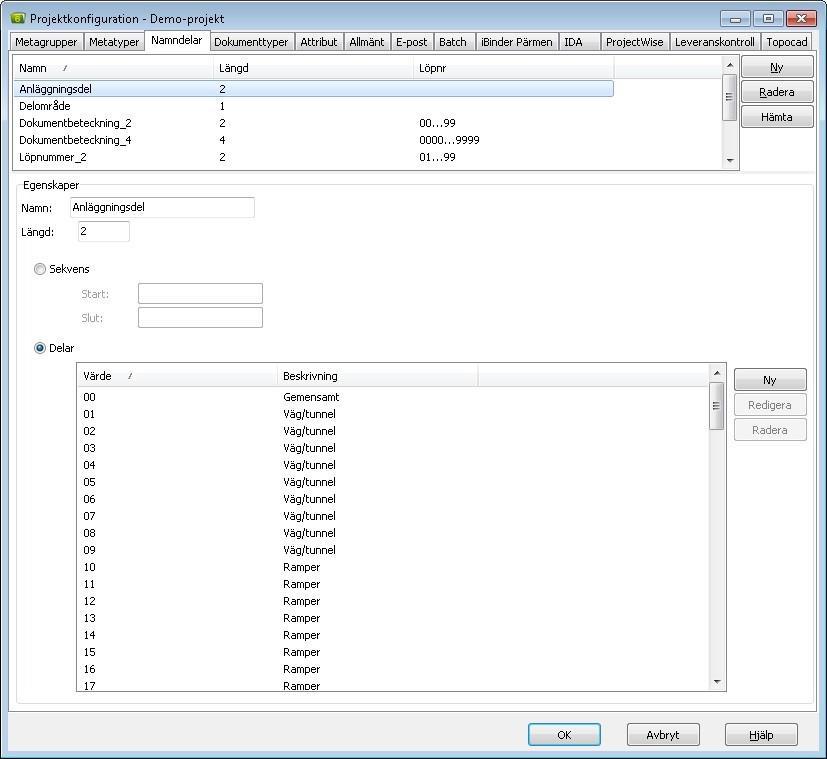The width and height of the screenshot is (827, 759).
Task: Select the Delområde row
Action: click(x=313, y=106)
